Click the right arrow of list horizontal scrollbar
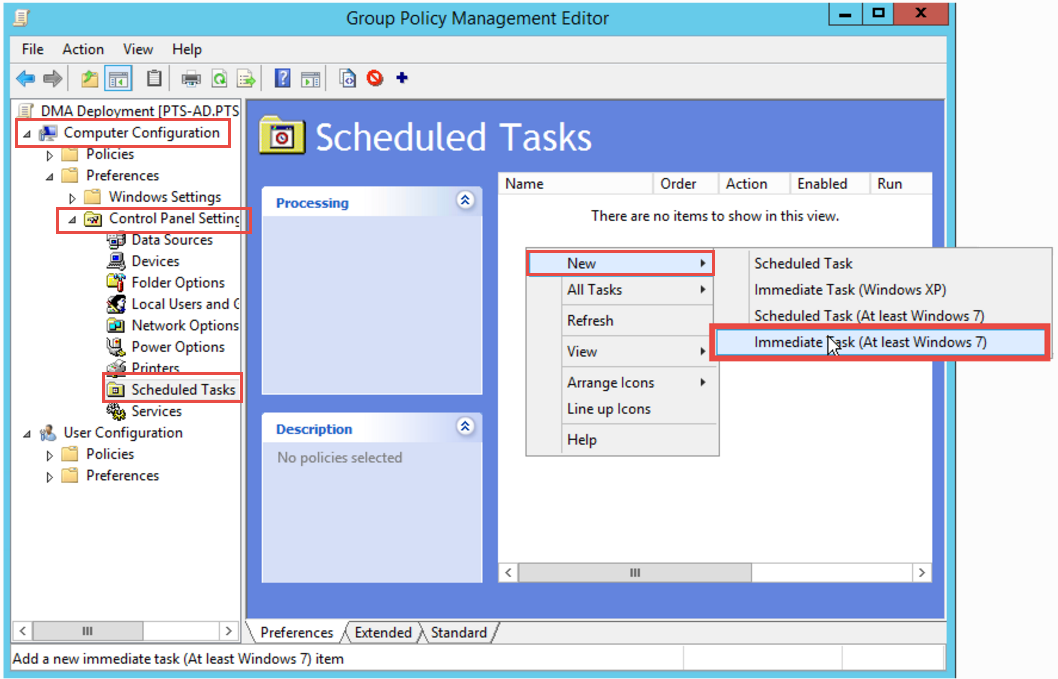This screenshot has height=679, width=1058. [921, 573]
